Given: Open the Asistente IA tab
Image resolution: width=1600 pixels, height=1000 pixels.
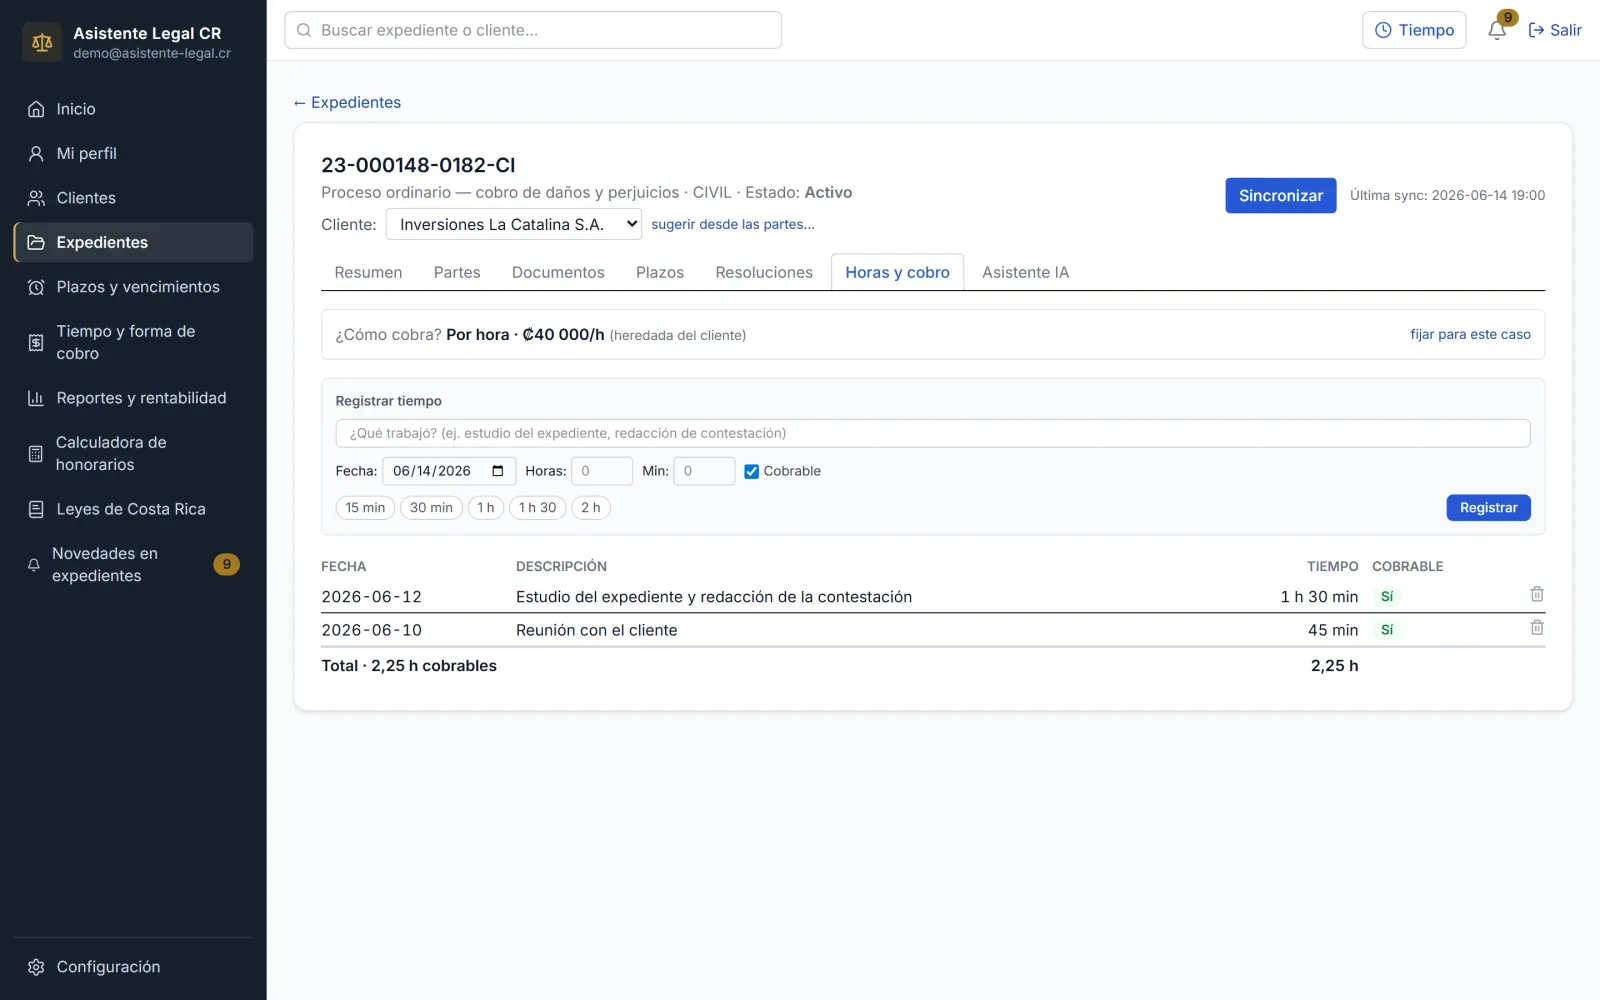Looking at the screenshot, I should coord(1025,272).
